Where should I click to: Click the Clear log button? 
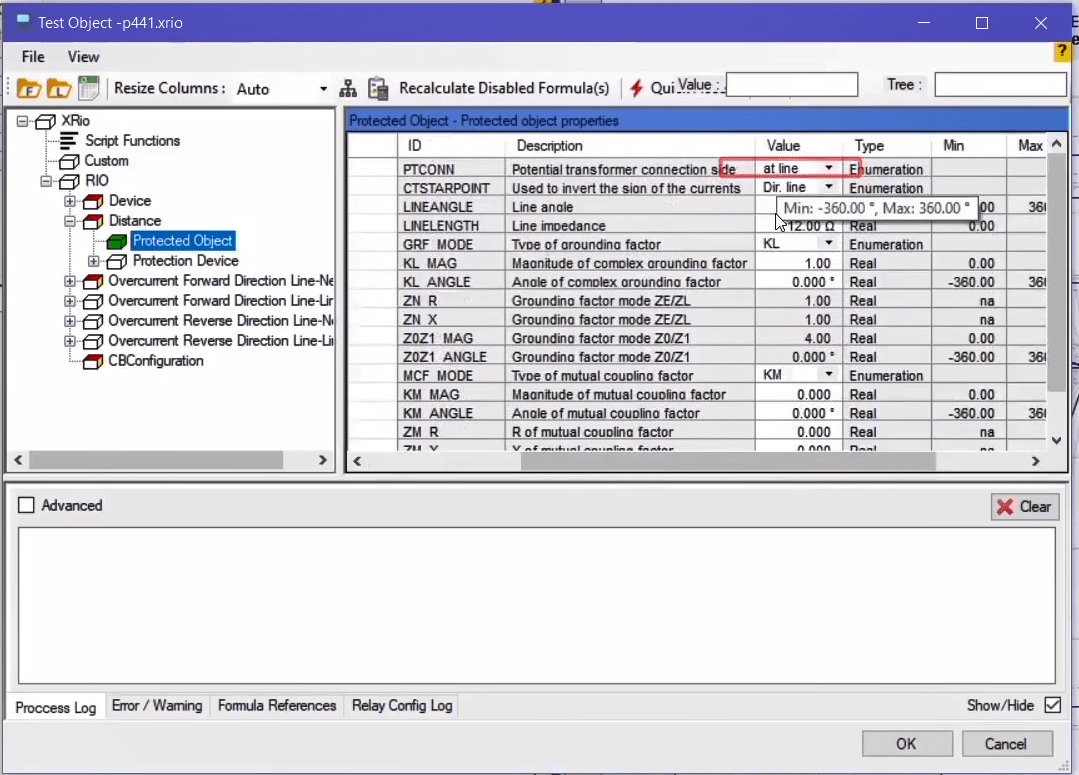coord(1024,507)
